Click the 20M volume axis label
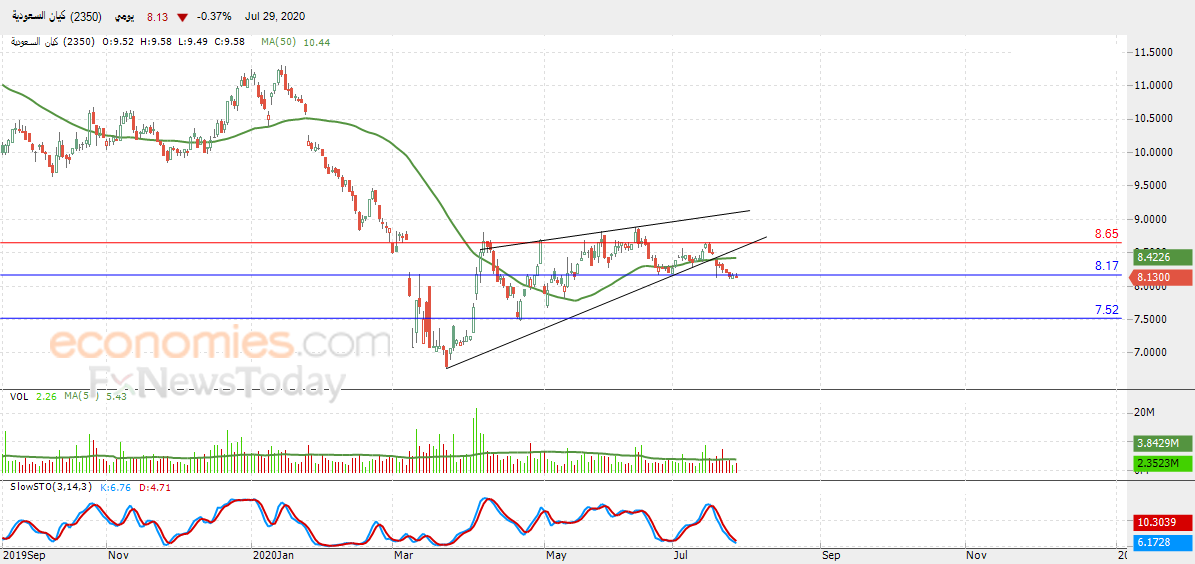Image resolution: width=1195 pixels, height=564 pixels. [x=1145, y=412]
